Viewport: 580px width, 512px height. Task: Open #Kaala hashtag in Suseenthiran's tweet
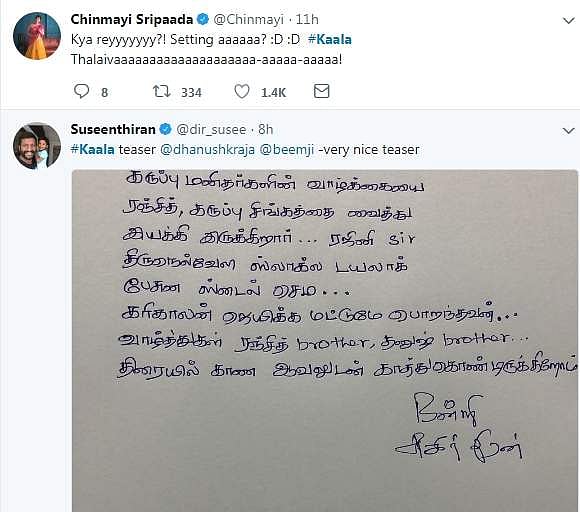(x=92, y=149)
